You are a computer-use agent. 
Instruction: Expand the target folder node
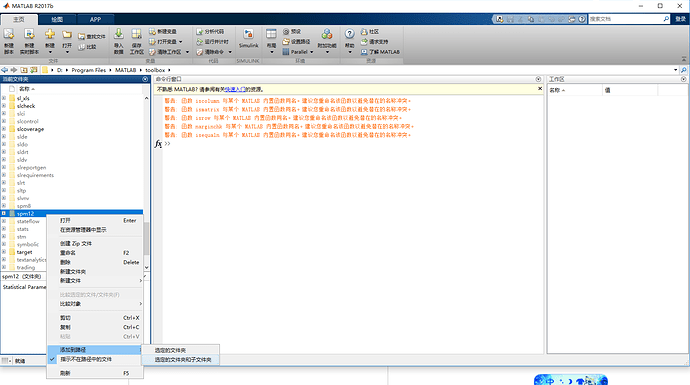[x=4, y=252]
